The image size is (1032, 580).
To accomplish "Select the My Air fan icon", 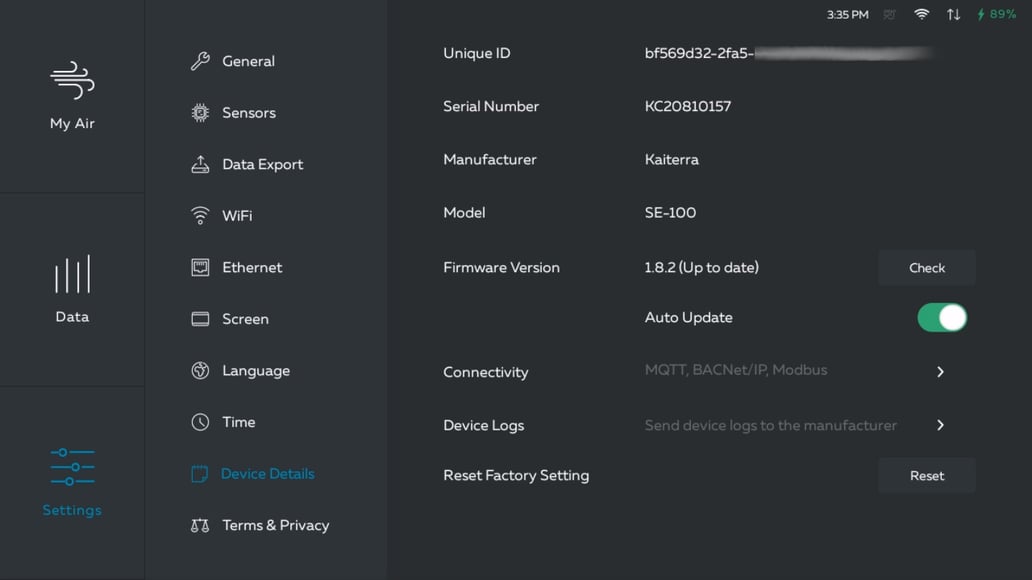I will tap(71, 80).
